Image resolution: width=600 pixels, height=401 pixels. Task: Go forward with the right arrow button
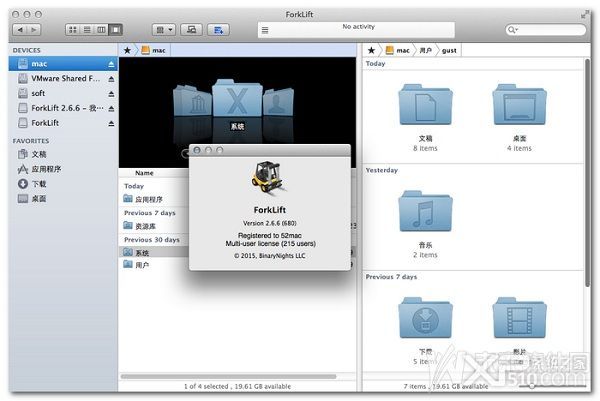coord(34,29)
